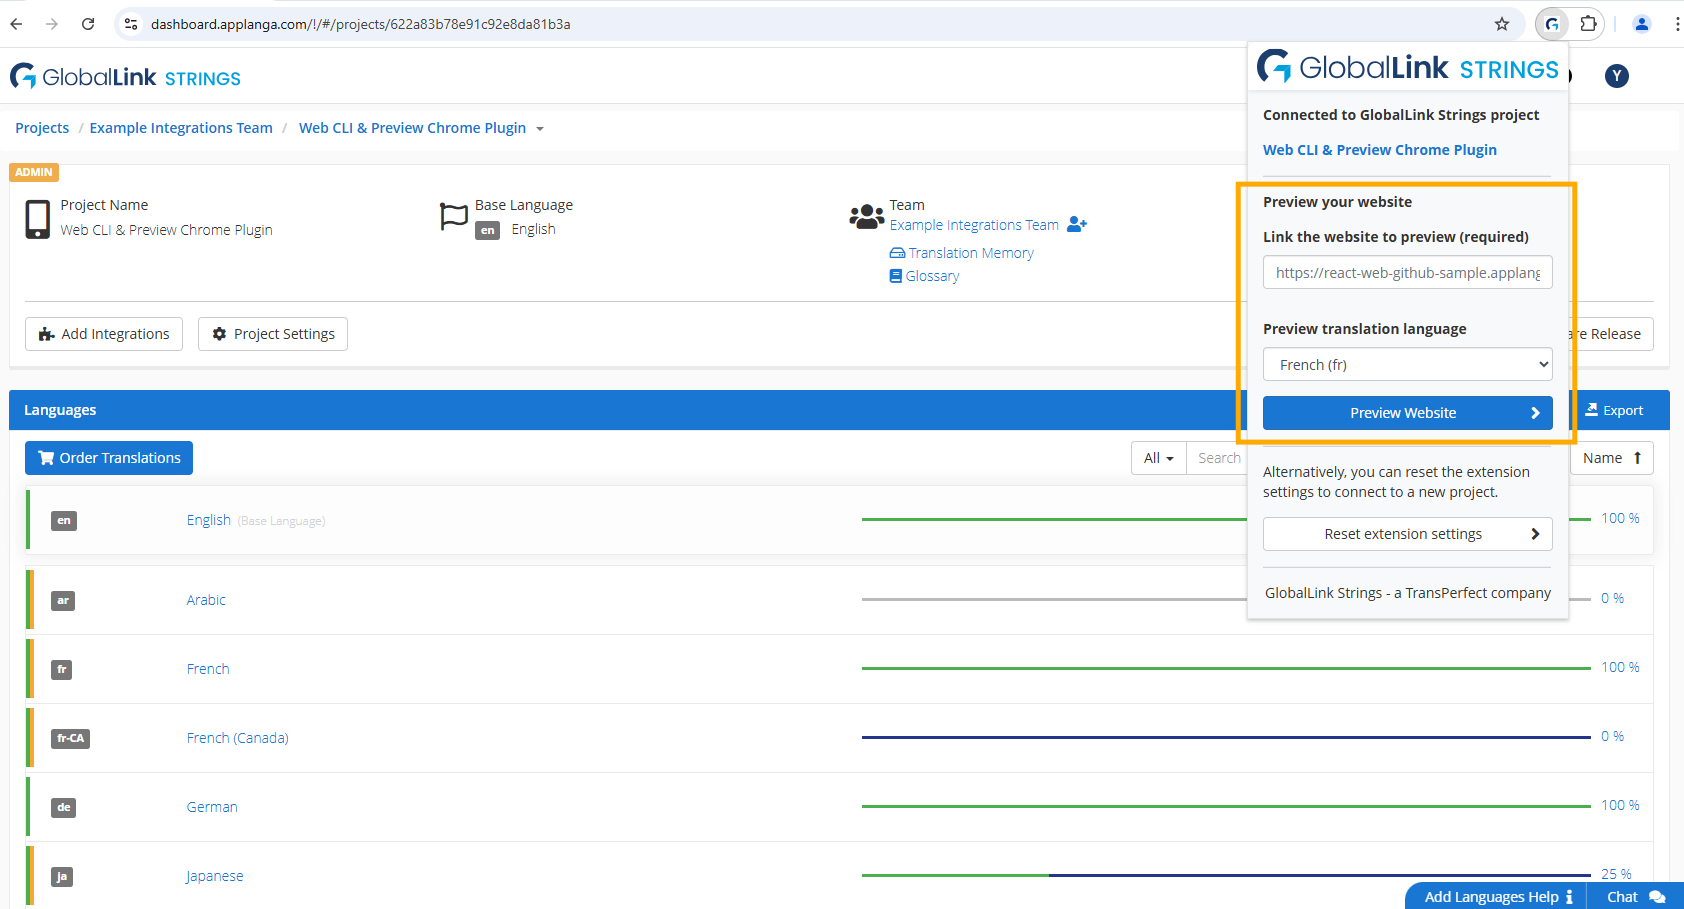
Task: Click the GlobalLink extension icon in toolbar
Action: pos(1552,24)
